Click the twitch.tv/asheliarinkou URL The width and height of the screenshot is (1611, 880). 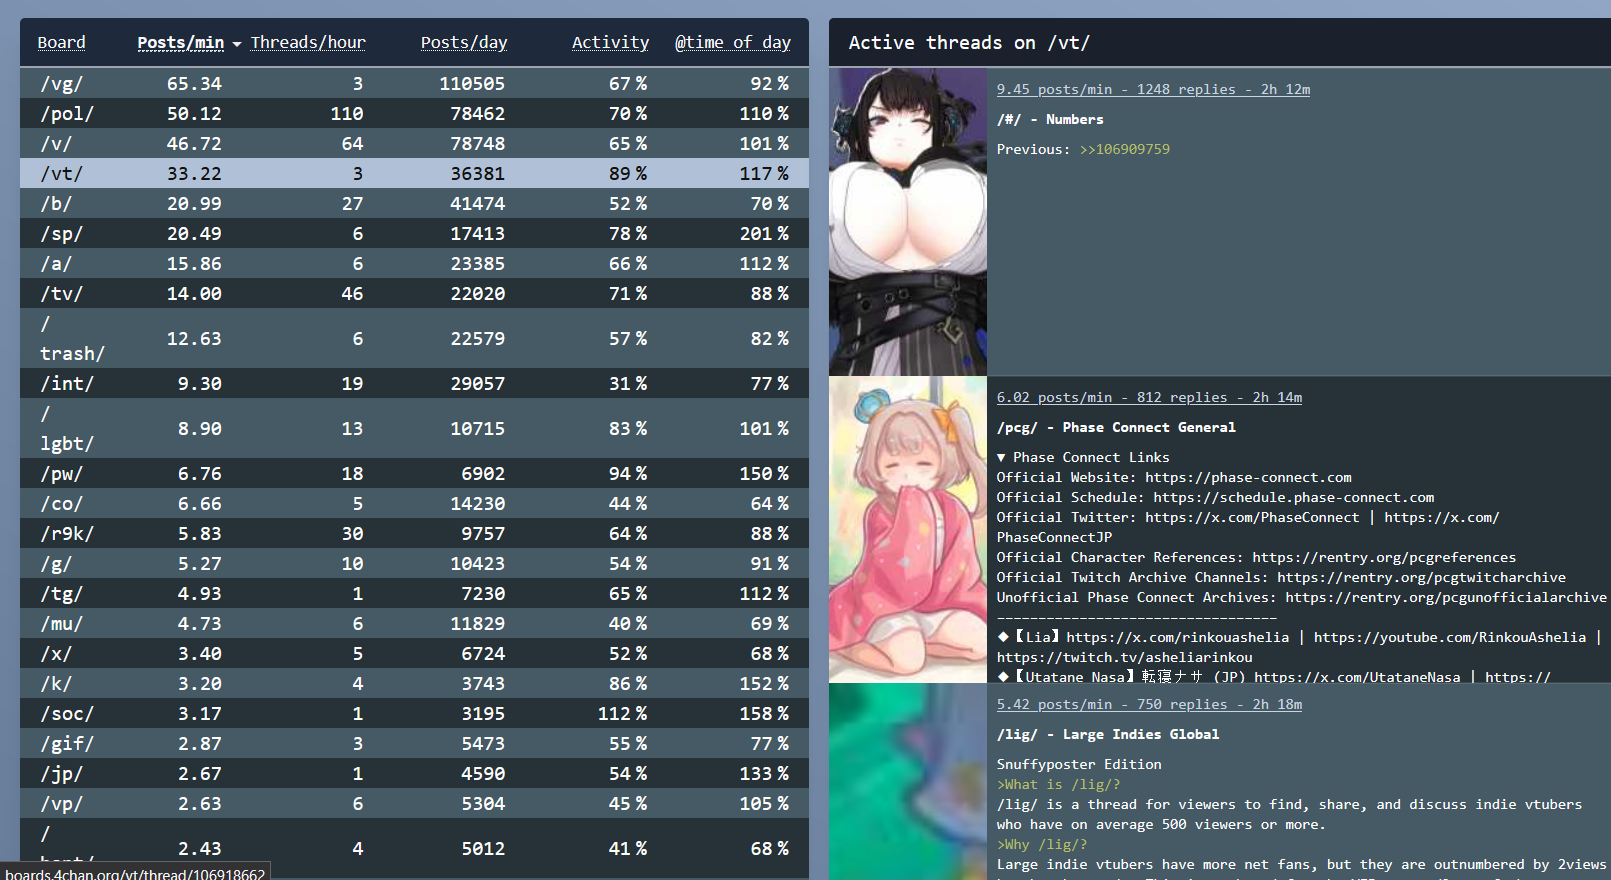coord(1124,657)
